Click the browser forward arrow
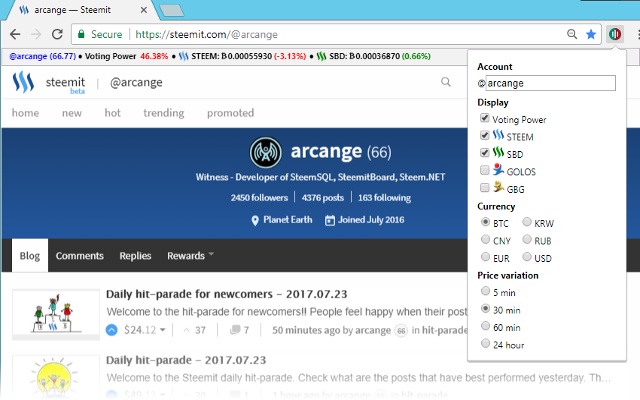Viewport: 640px width, 400px height. tap(36, 34)
